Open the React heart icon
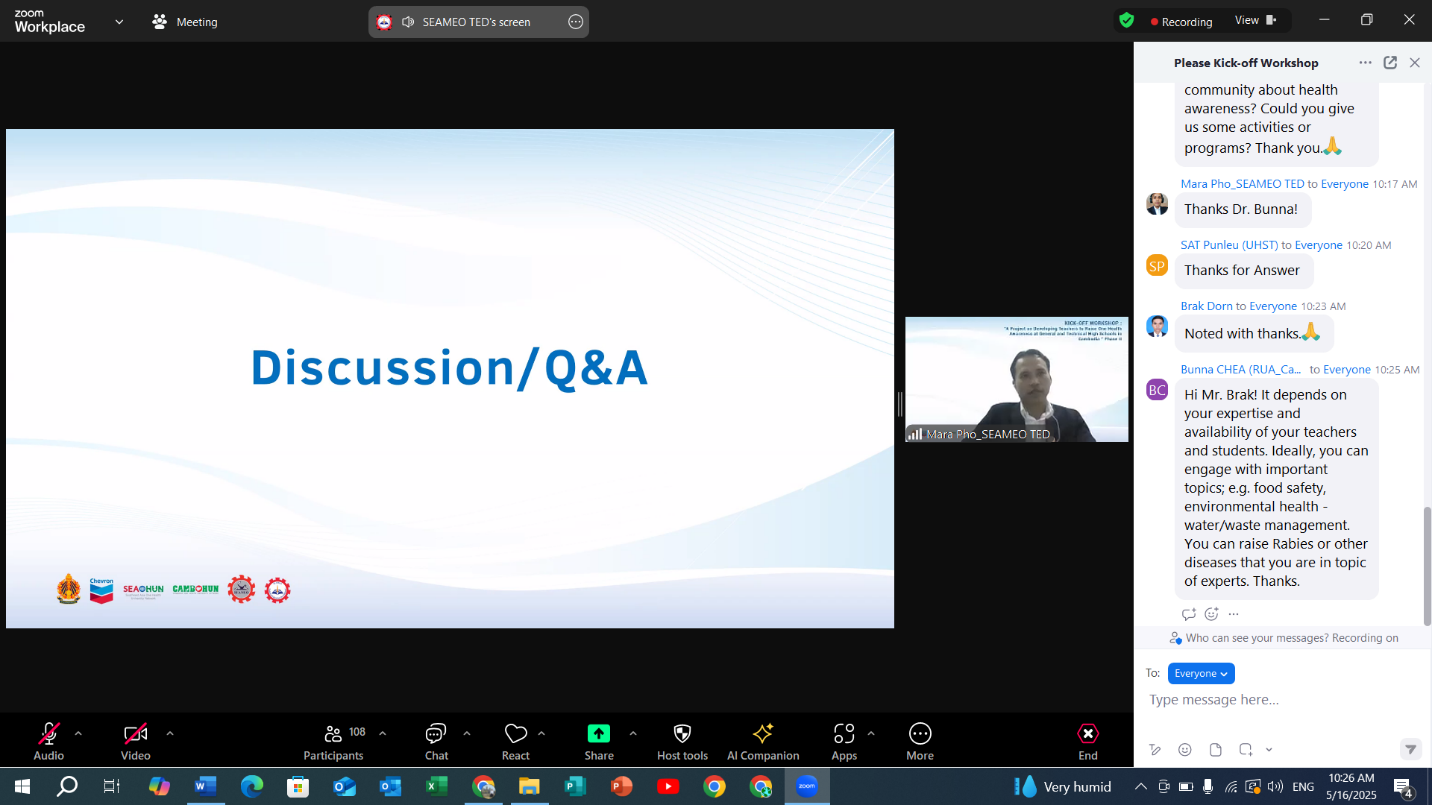This screenshot has width=1432, height=805. pyautogui.click(x=515, y=734)
